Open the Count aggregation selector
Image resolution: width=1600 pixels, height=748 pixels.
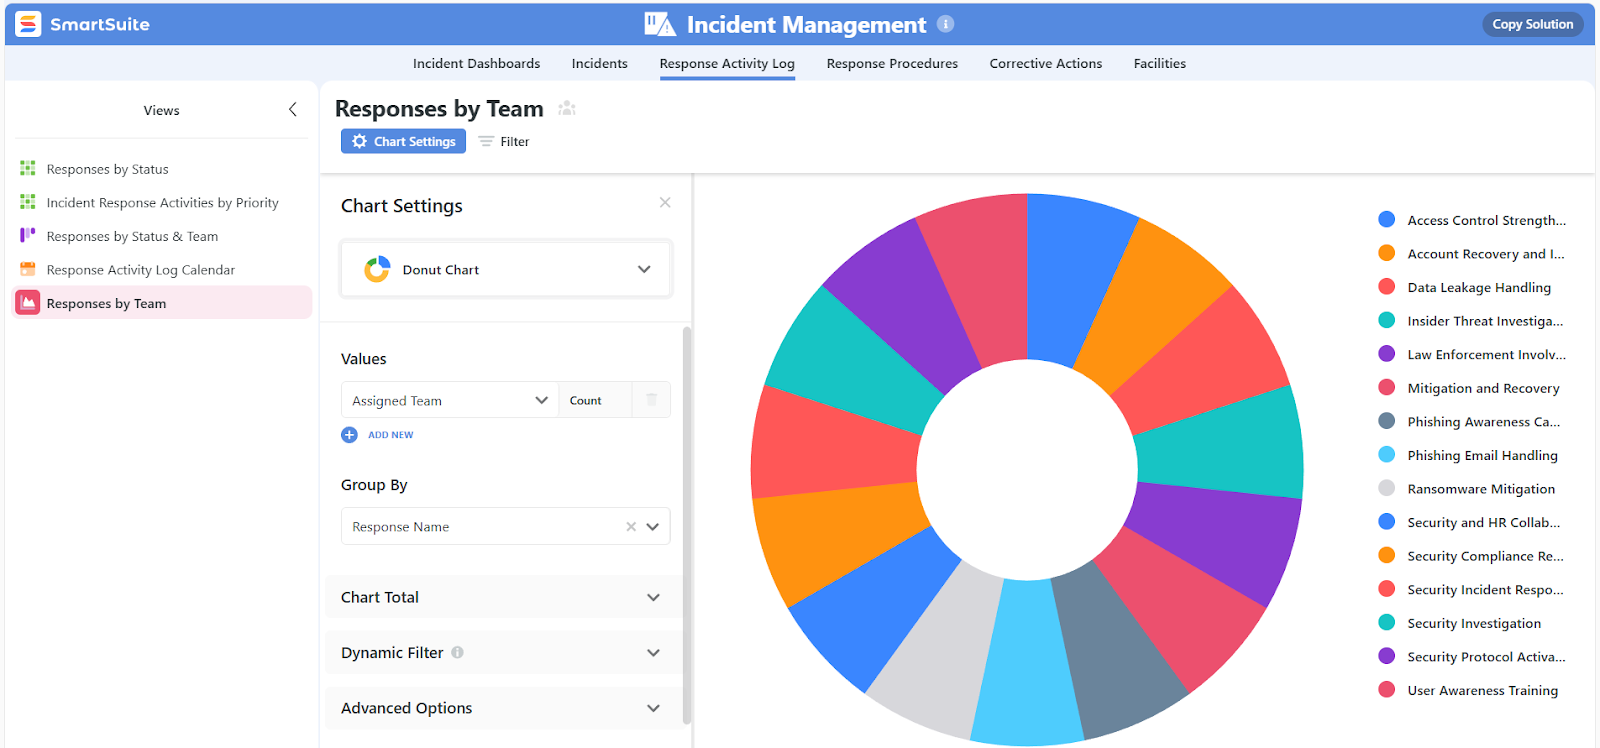click(594, 400)
